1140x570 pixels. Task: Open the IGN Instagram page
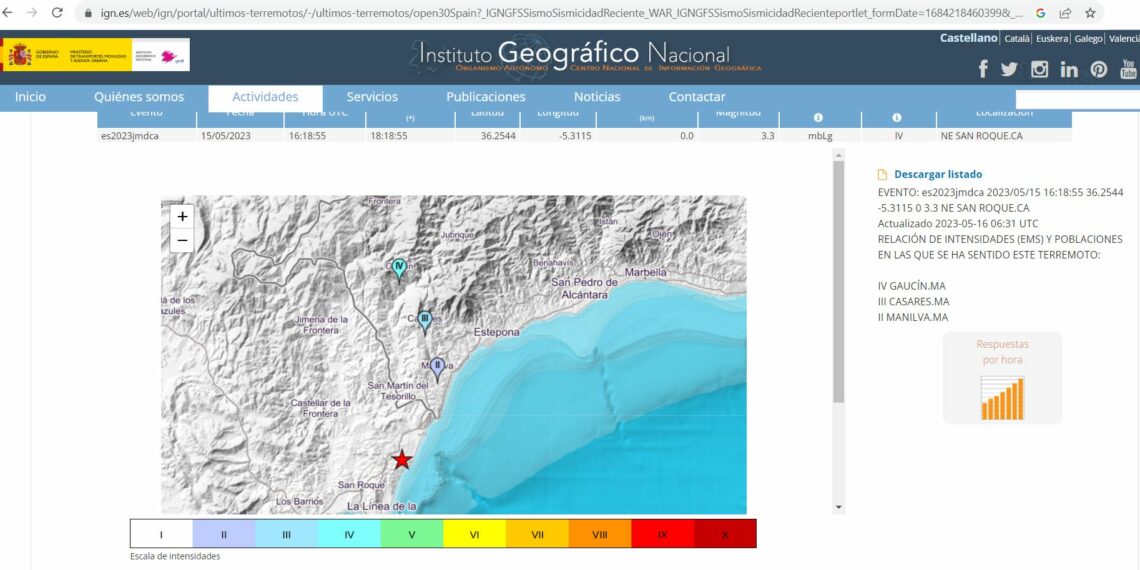(1039, 69)
